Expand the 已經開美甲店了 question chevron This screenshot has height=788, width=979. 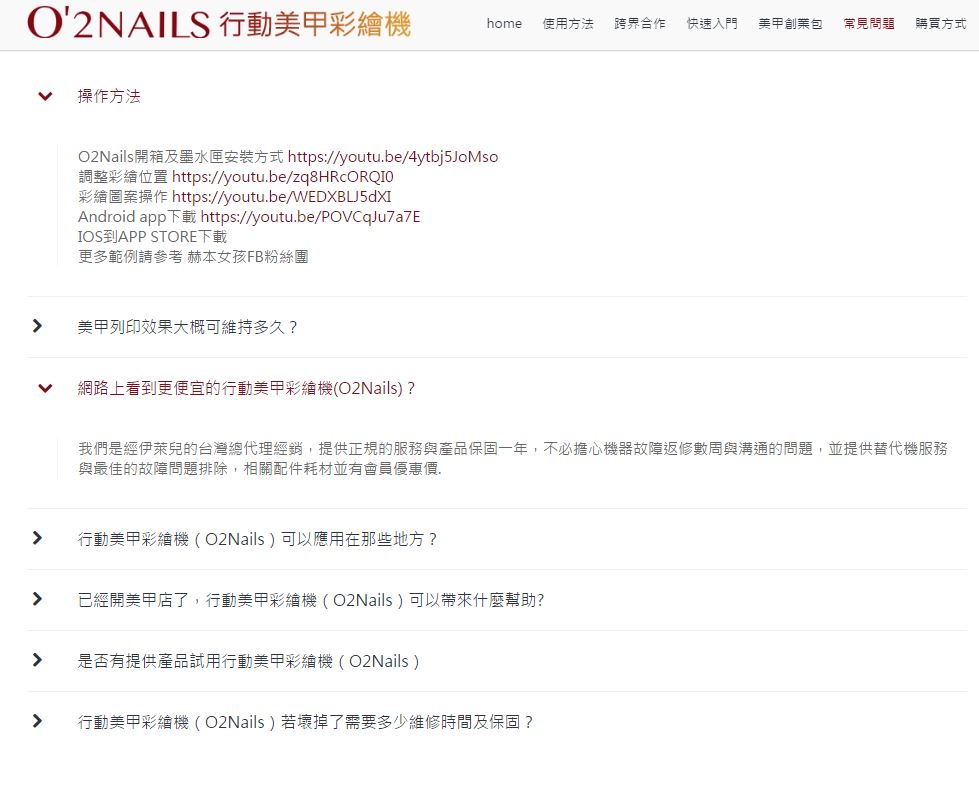37,599
